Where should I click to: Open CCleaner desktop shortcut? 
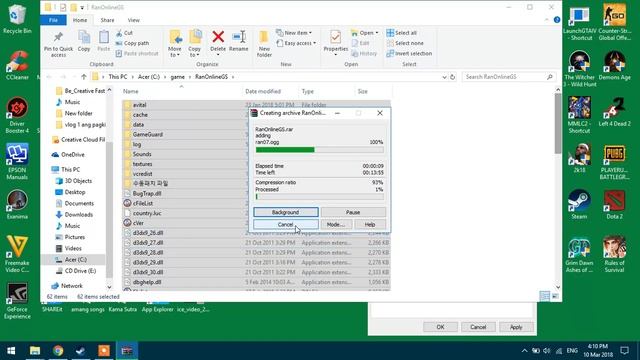click(17, 65)
